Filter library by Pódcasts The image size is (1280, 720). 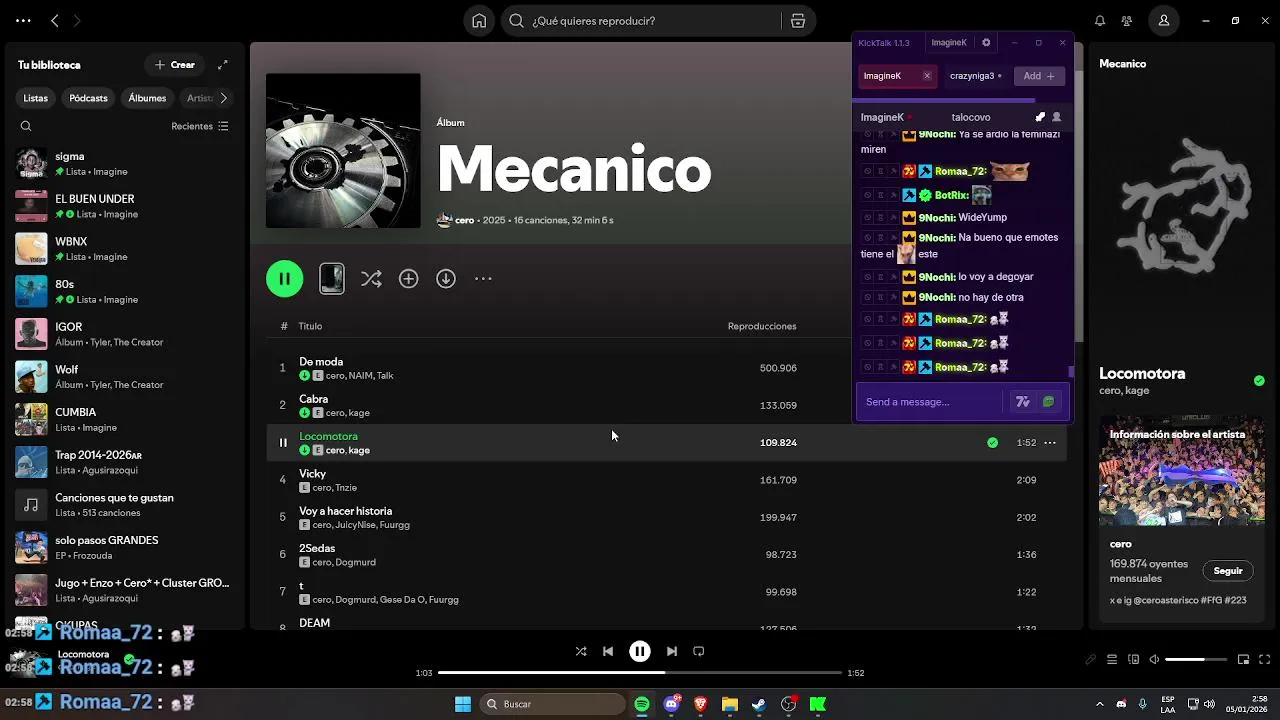(x=88, y=98)
